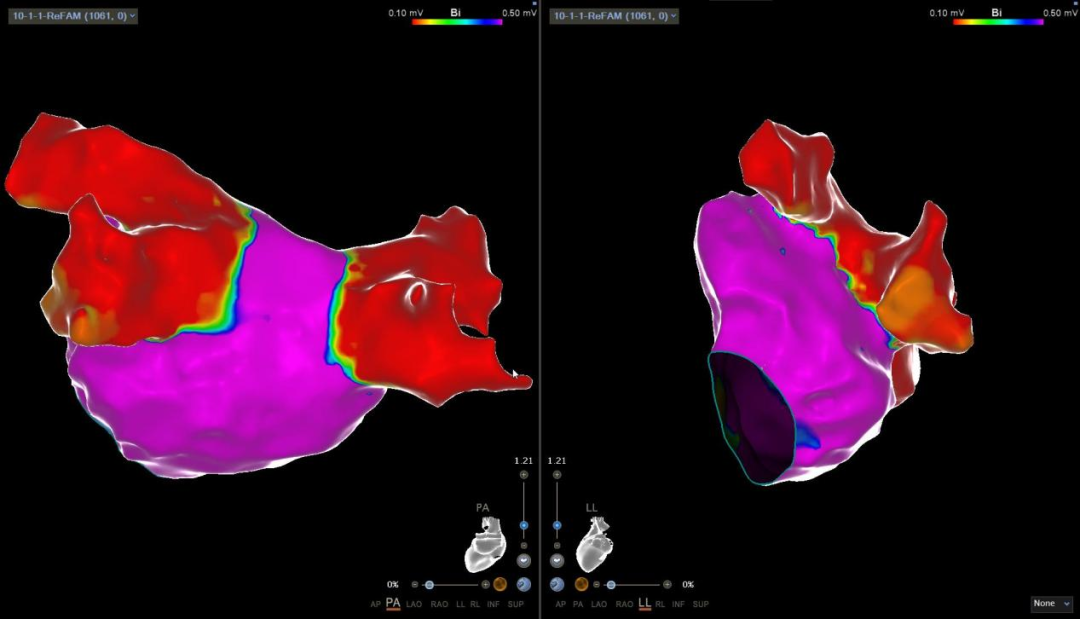1080x619 pixels.
Task: Click the orange sphere icon in right view
Action: click(x=581, y=584)
